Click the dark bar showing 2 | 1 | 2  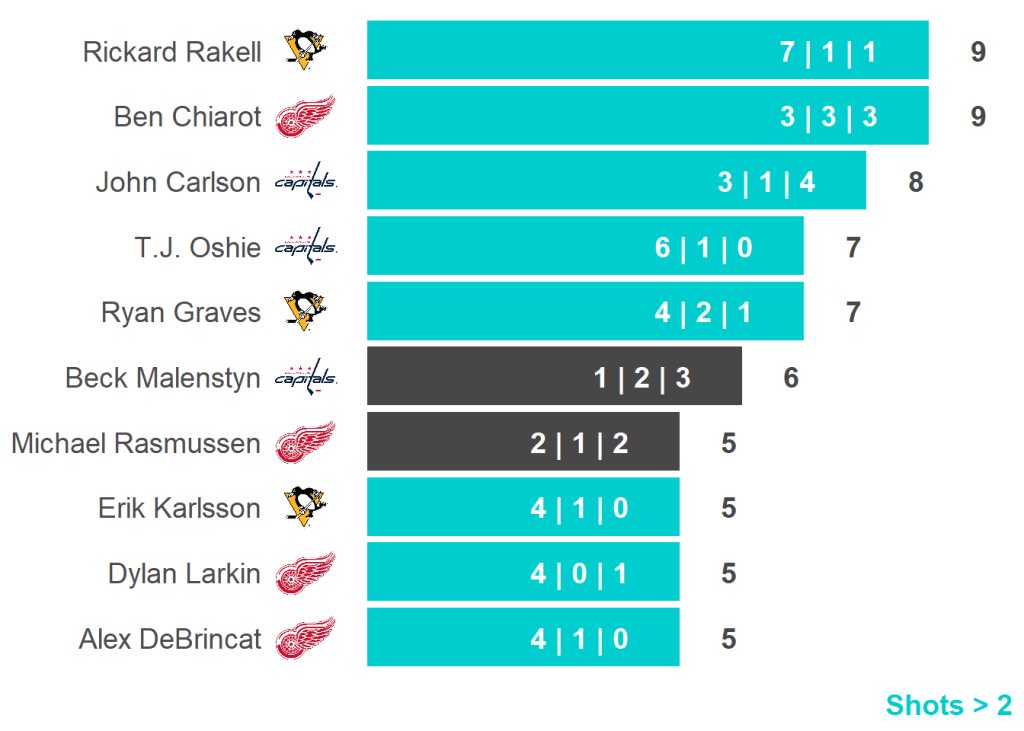[522, 441]
